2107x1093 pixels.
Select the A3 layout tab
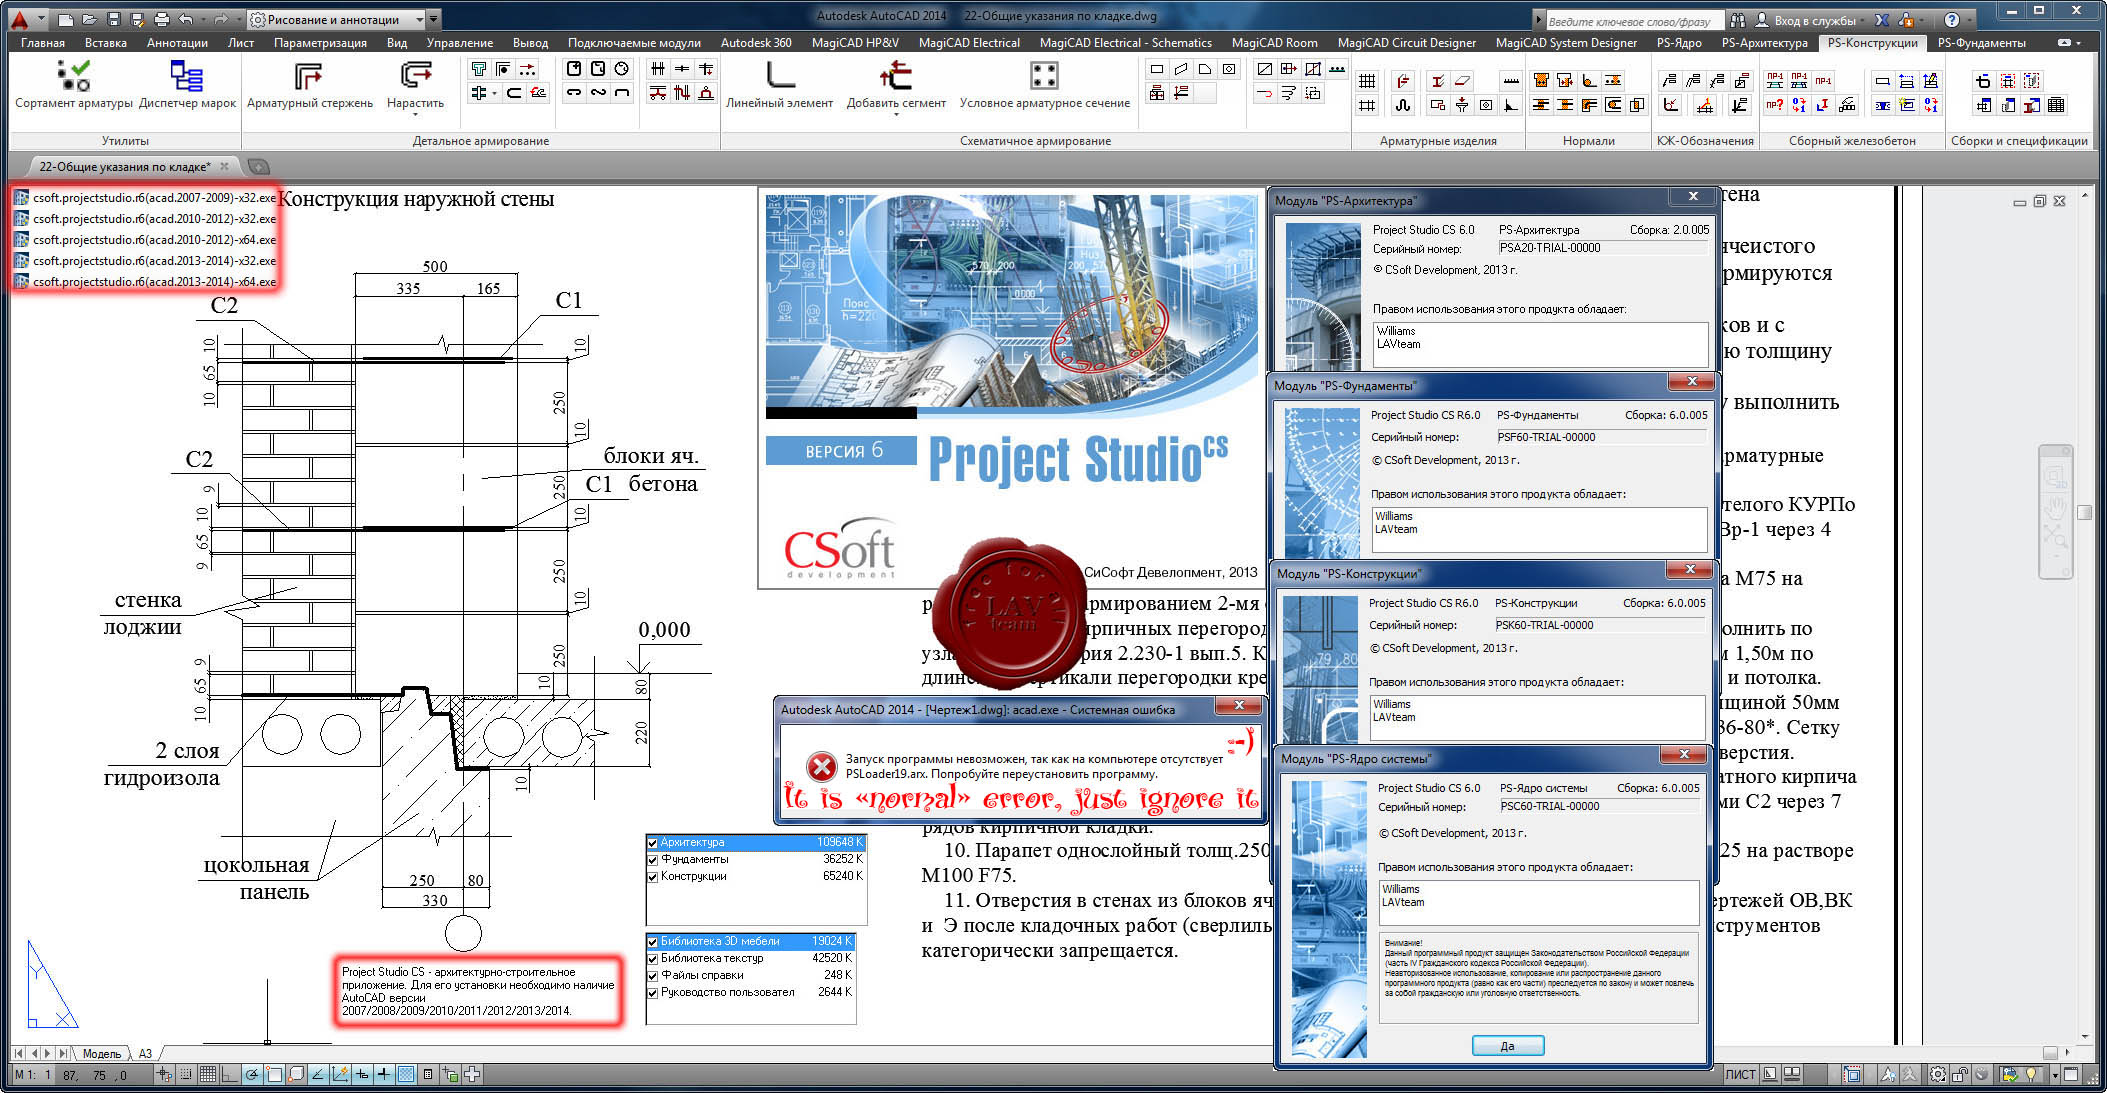145,1053
